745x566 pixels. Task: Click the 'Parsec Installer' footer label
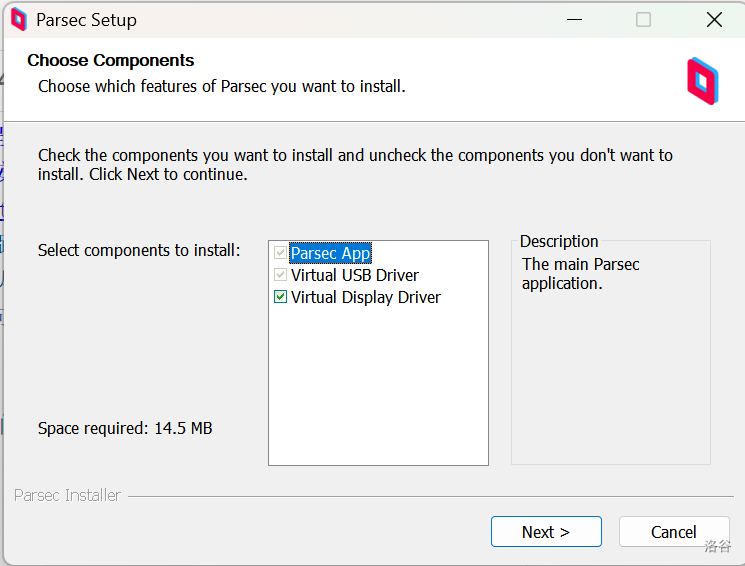tap(67, 495)
